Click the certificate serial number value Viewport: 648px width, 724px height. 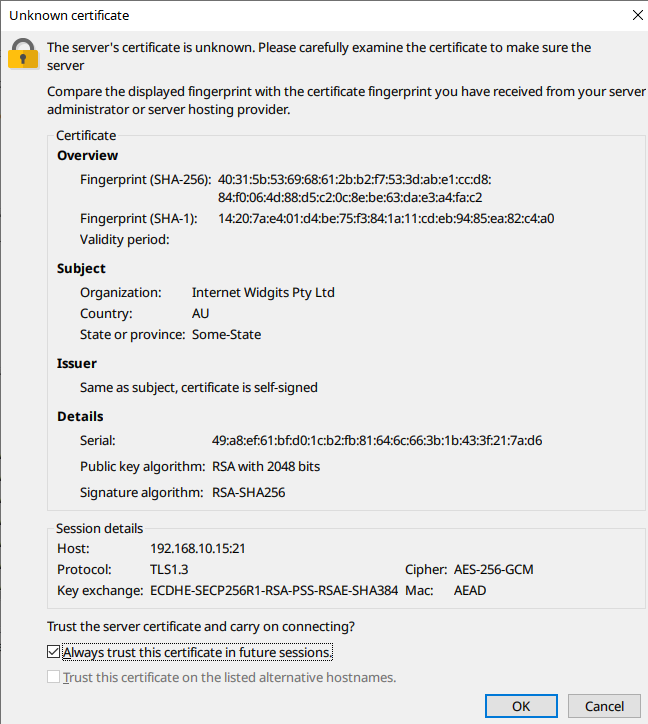377,440
